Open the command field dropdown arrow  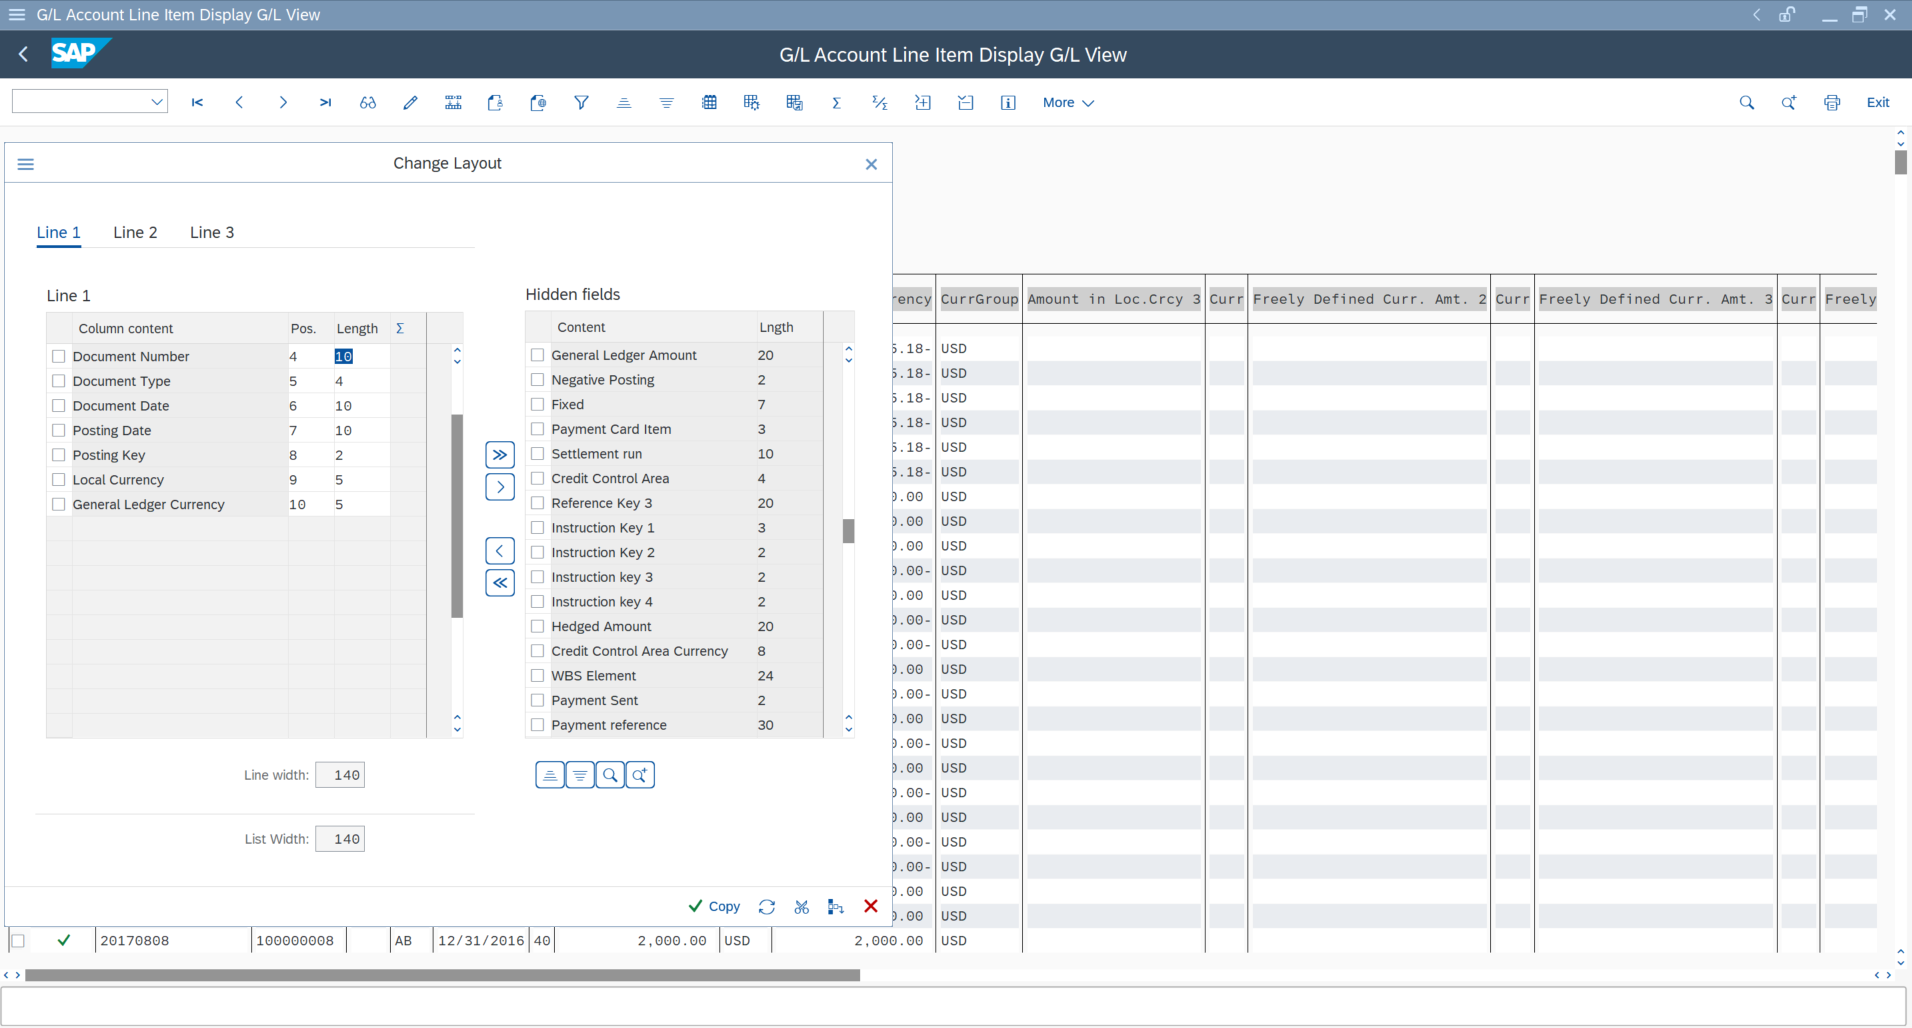tap(157, 101)
